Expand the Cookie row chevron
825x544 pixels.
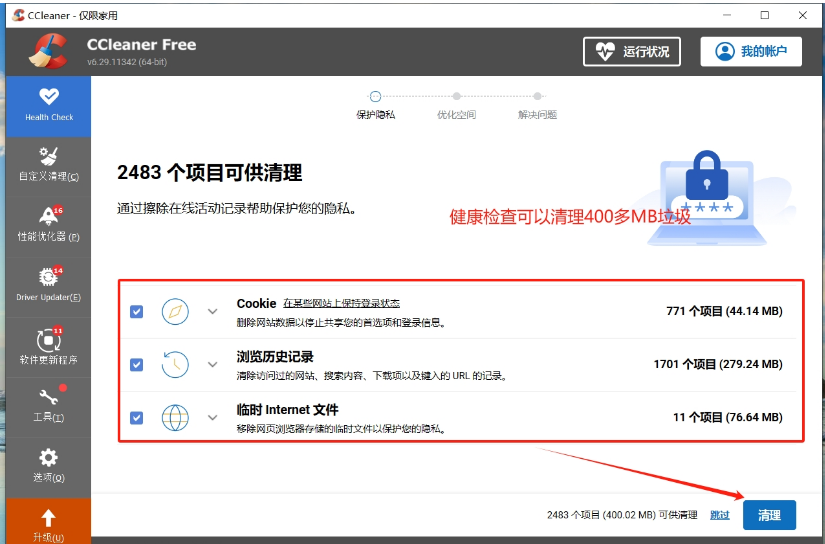click(212, 312)
